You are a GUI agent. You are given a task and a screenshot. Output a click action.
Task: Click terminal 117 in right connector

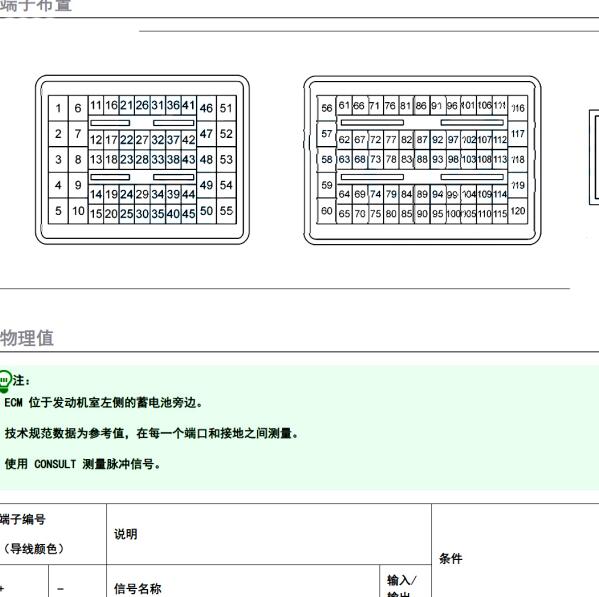pyautogui.click(x=518, y=134)
